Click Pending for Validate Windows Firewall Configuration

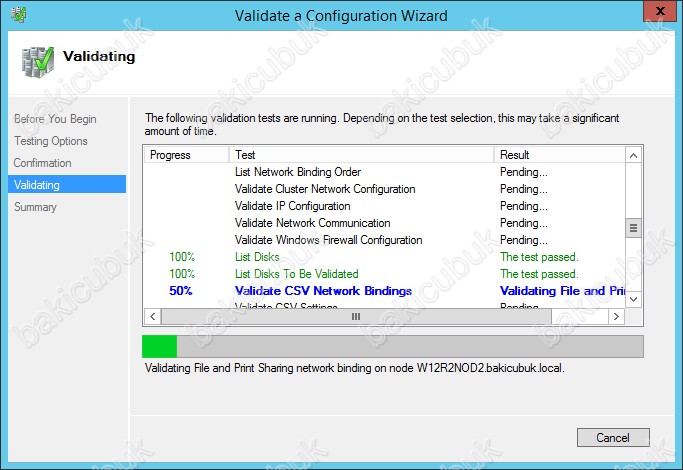(524, 240)
